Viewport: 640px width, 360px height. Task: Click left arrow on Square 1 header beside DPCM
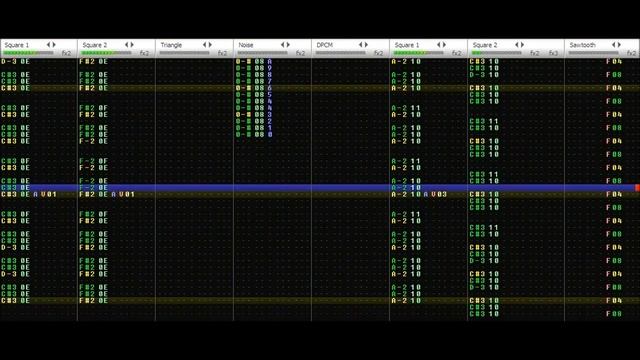click(x=439, y=45)
